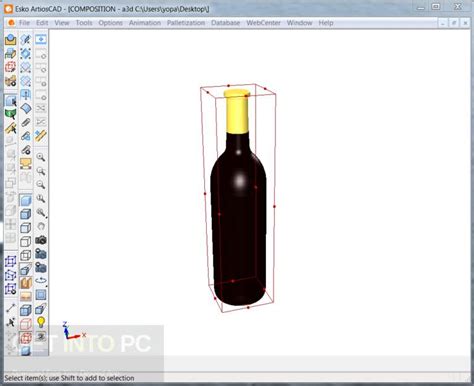Open the Edit menu

pos(42,23)
